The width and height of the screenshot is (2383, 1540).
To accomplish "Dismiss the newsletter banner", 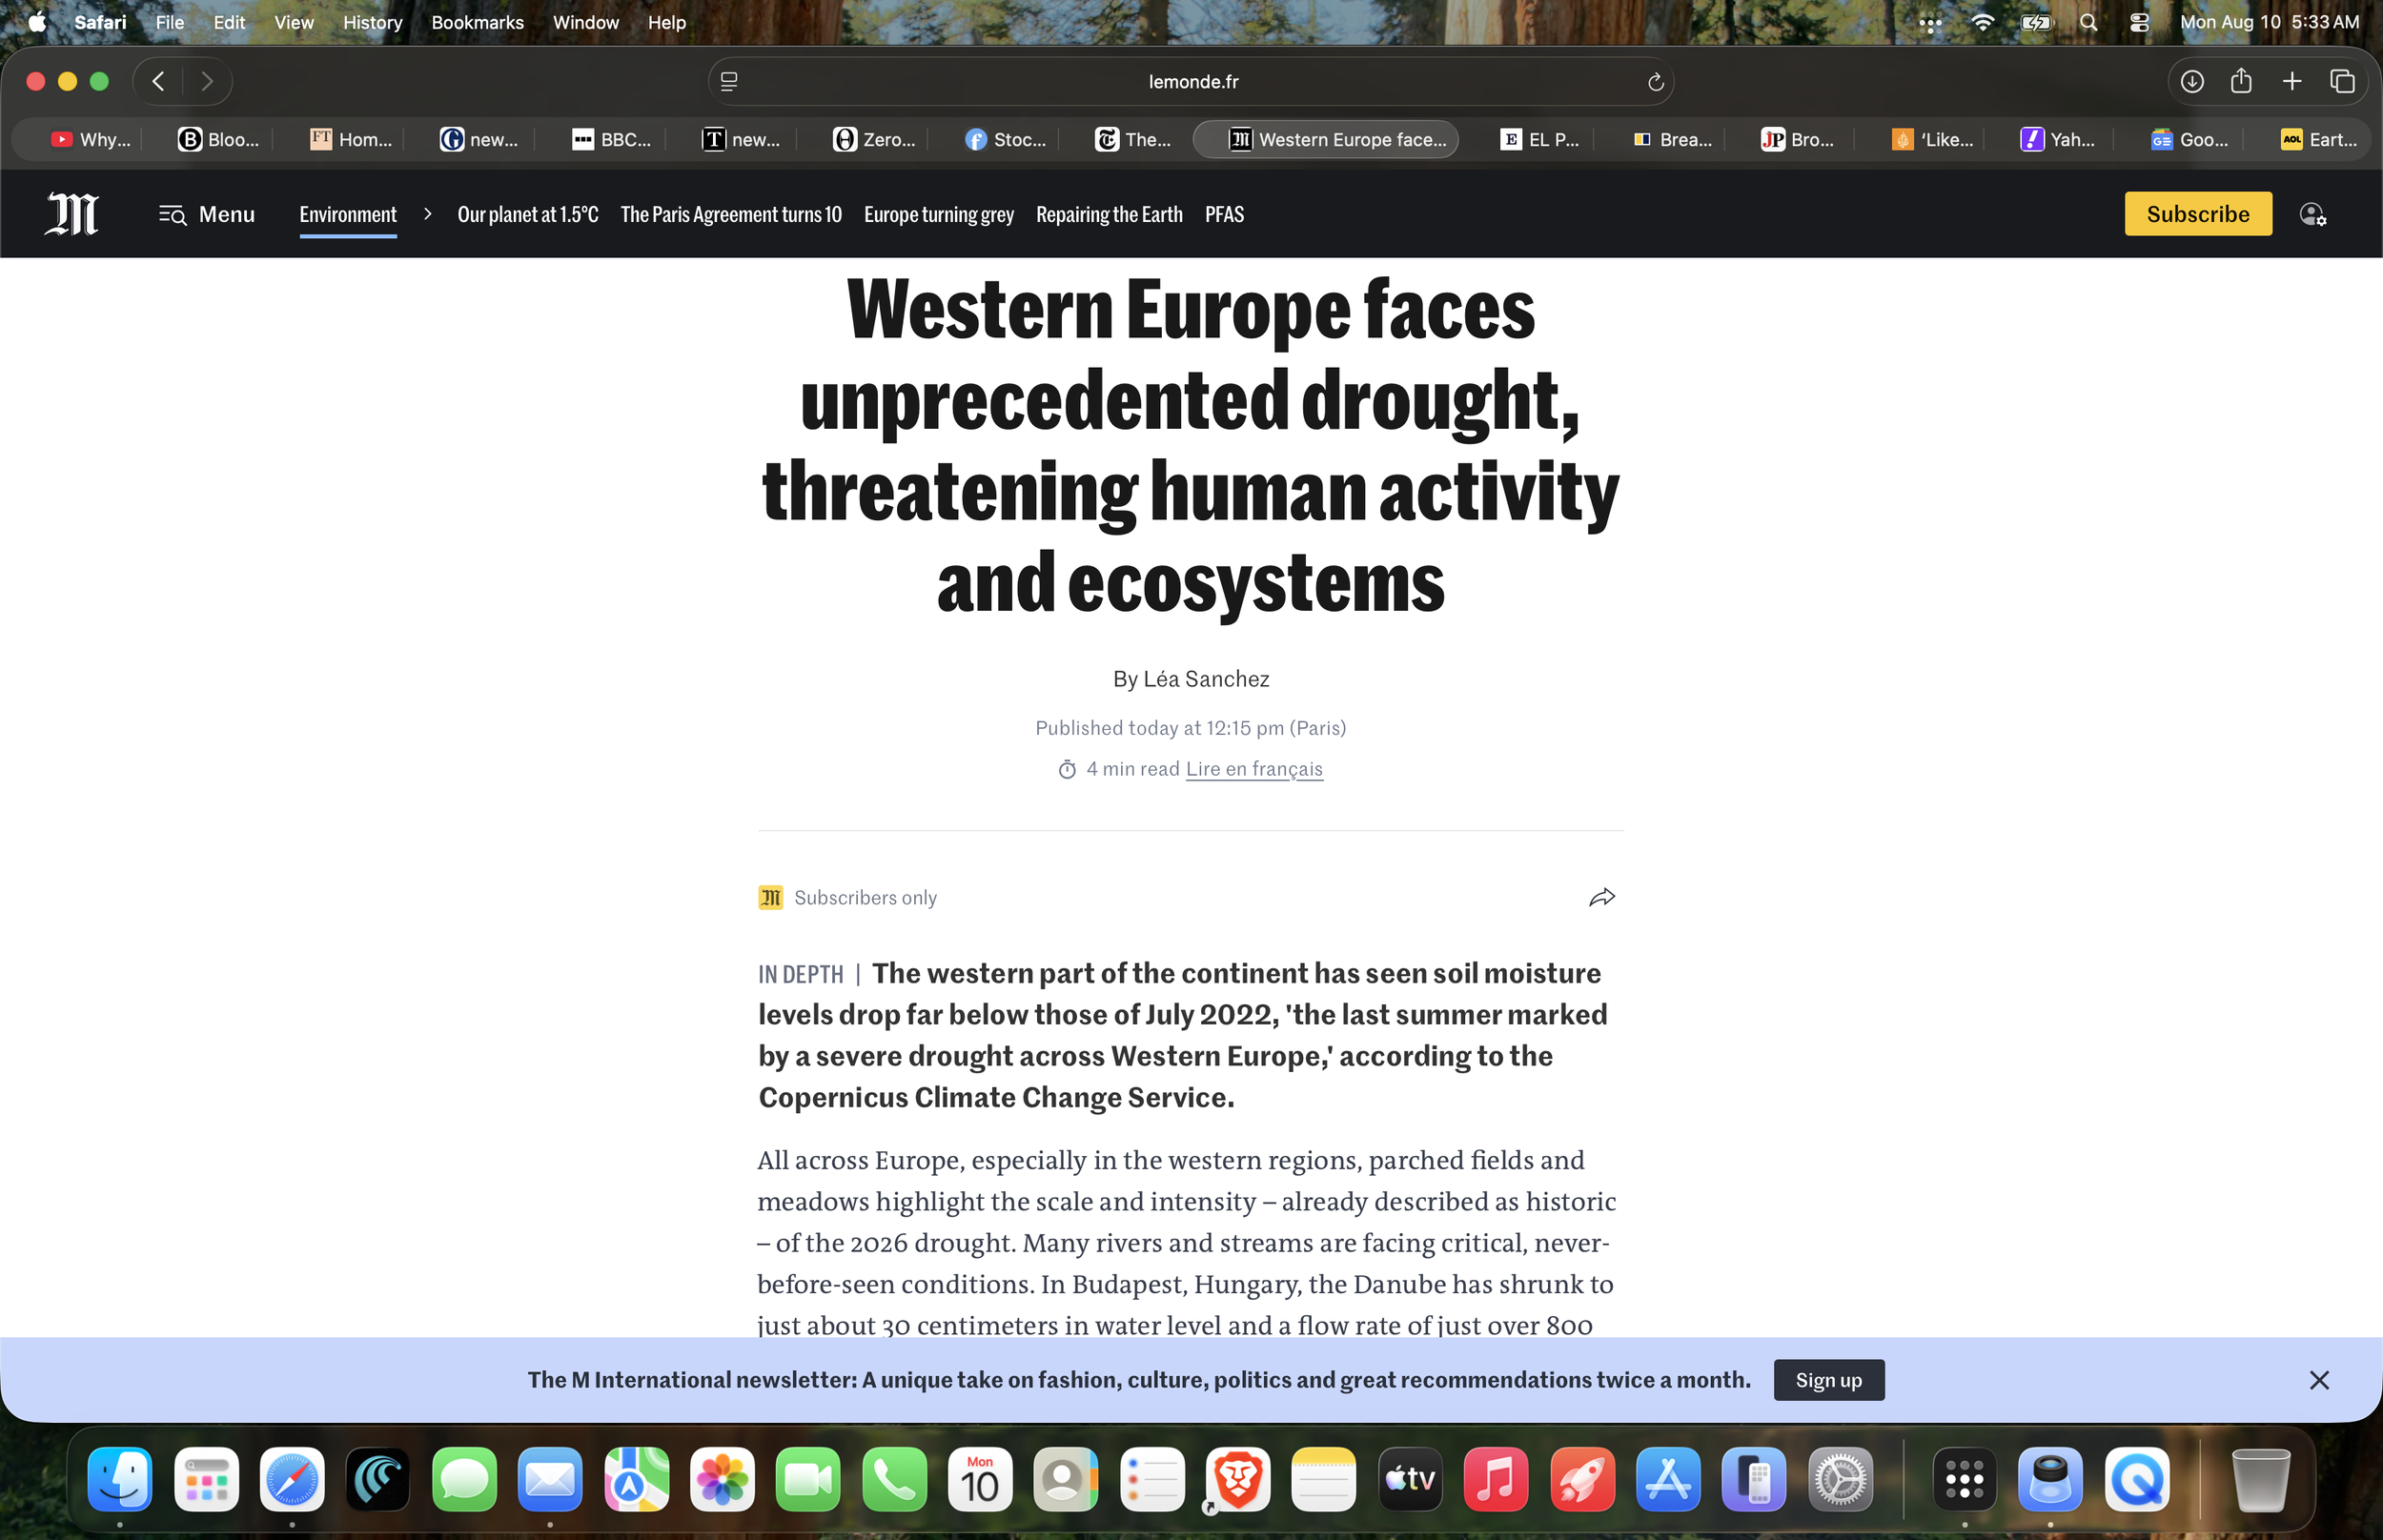I will pos(2319,1380).
